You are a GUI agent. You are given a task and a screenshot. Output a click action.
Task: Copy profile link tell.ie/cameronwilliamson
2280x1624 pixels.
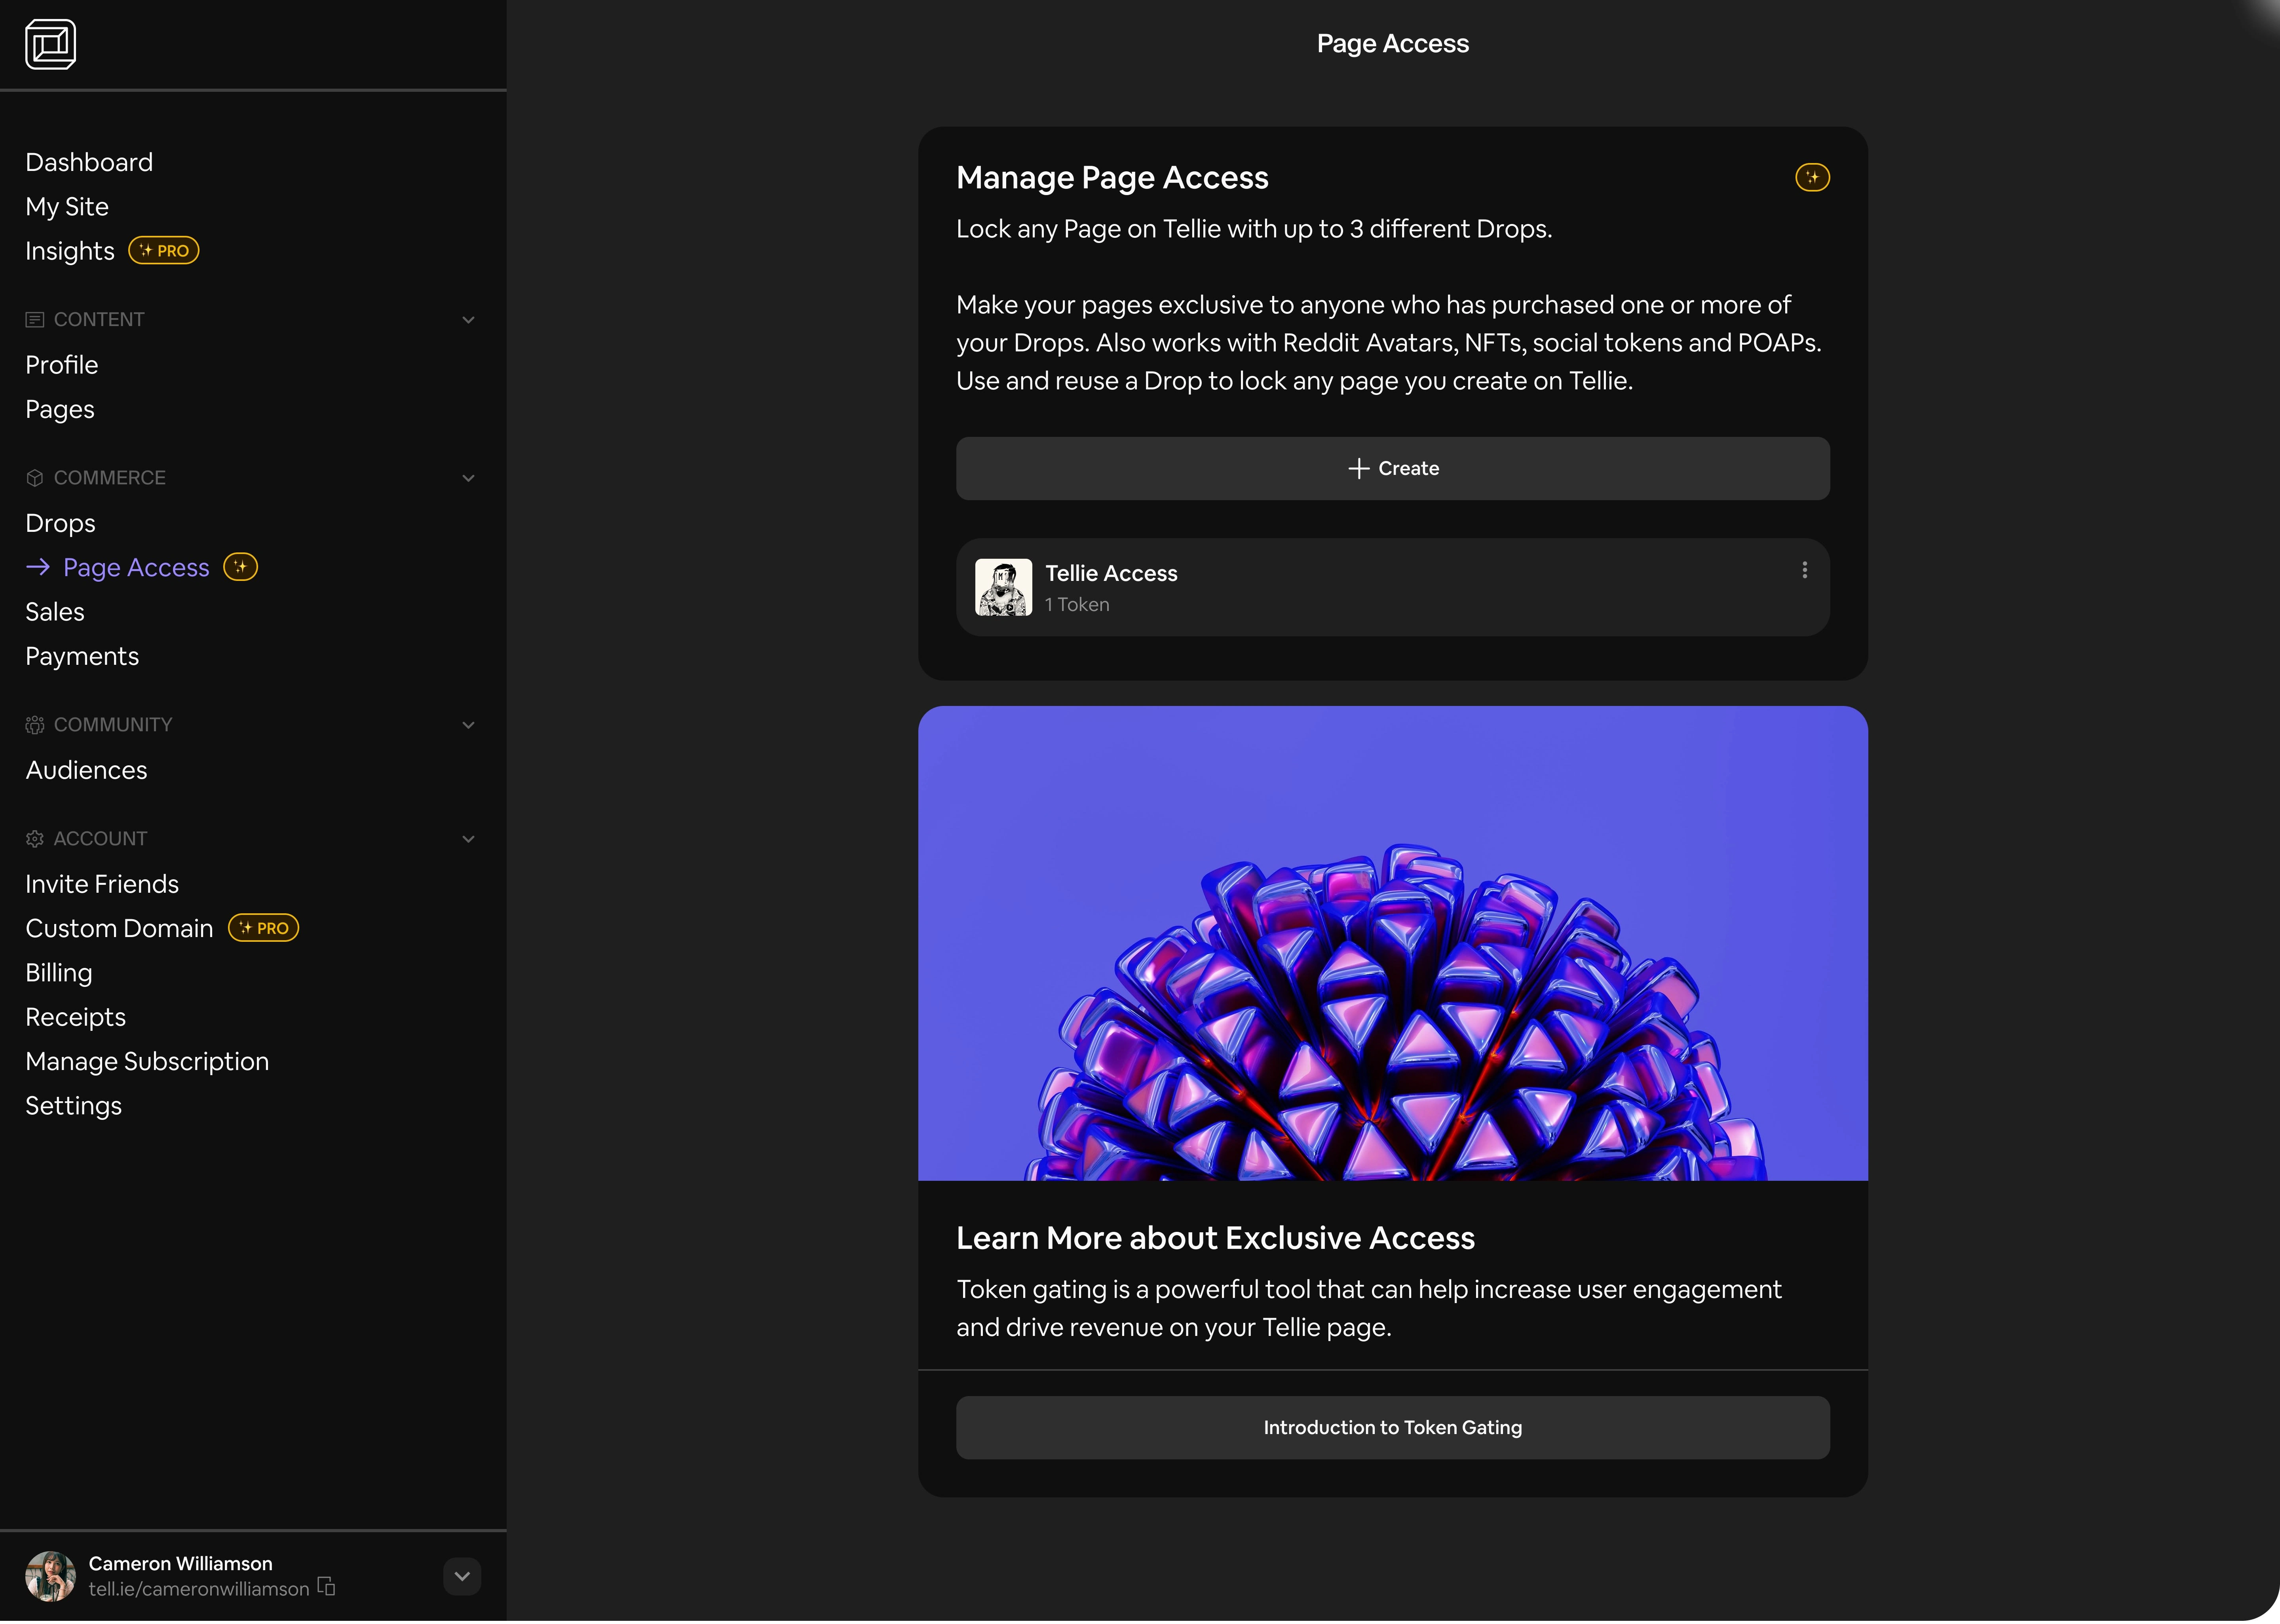326,1587
